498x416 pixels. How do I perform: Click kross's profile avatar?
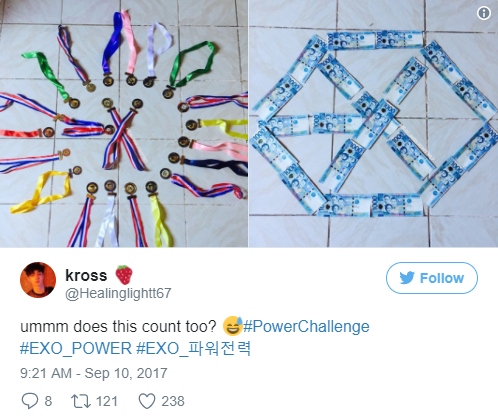(x=38, y=280)
